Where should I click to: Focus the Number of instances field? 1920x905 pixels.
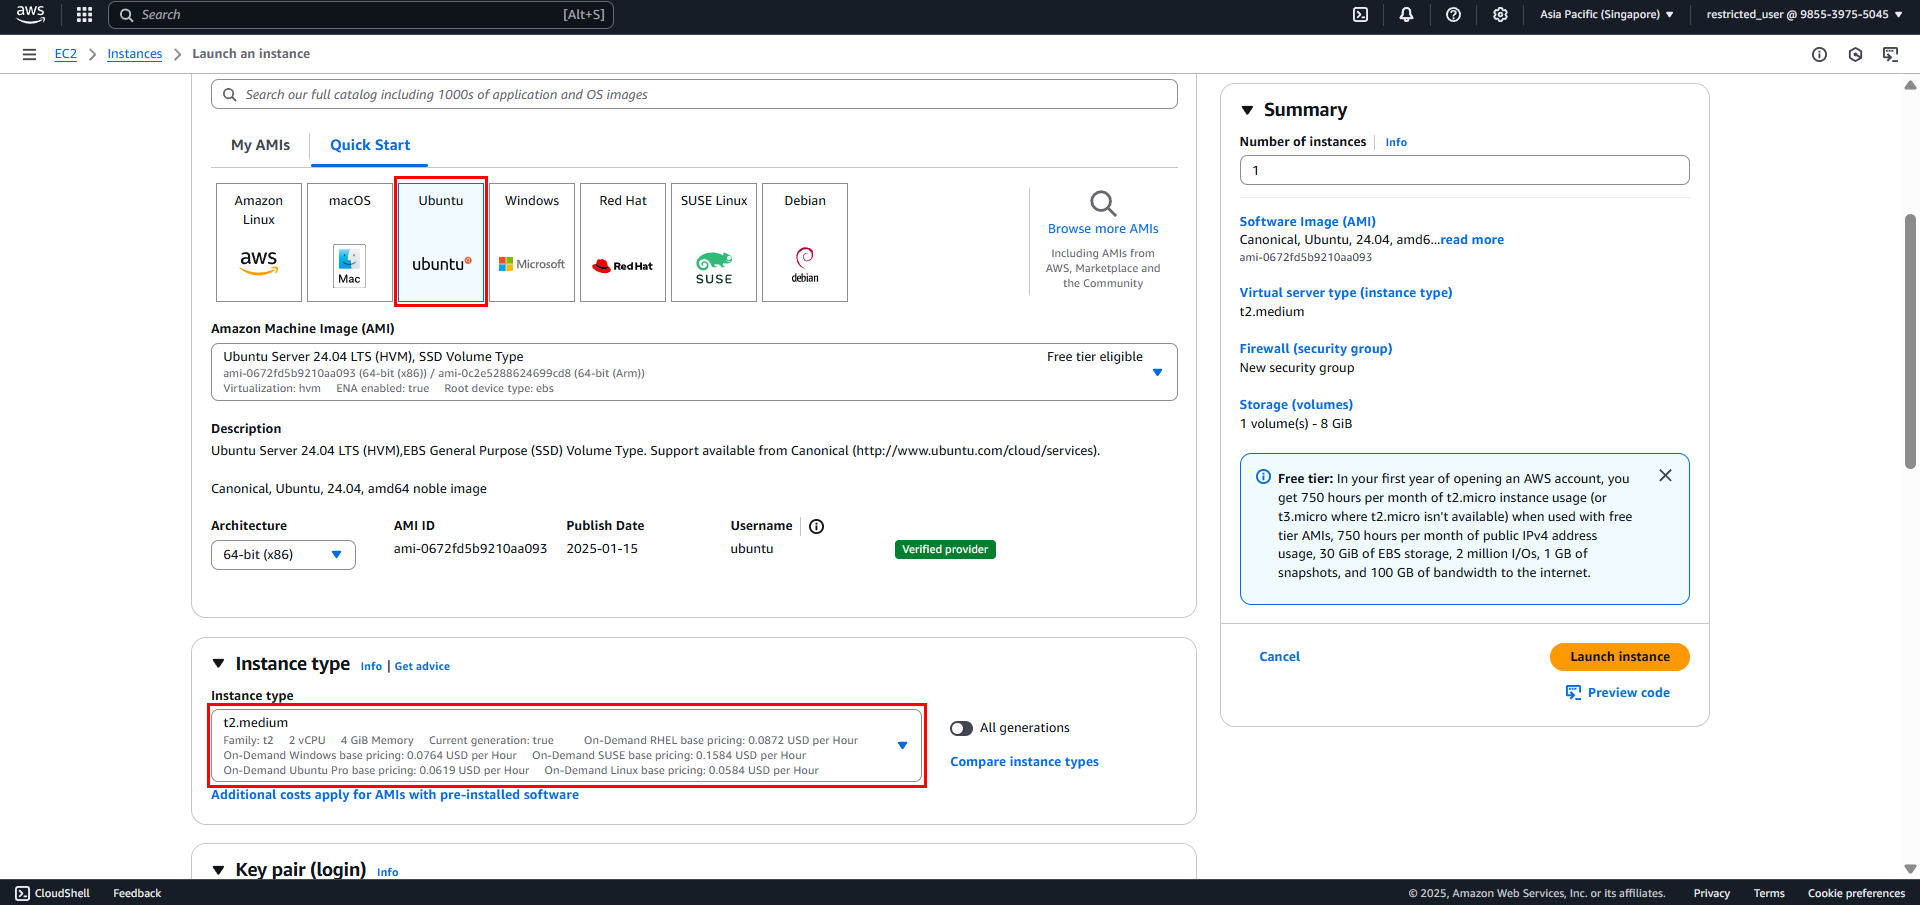[1464, 170]
